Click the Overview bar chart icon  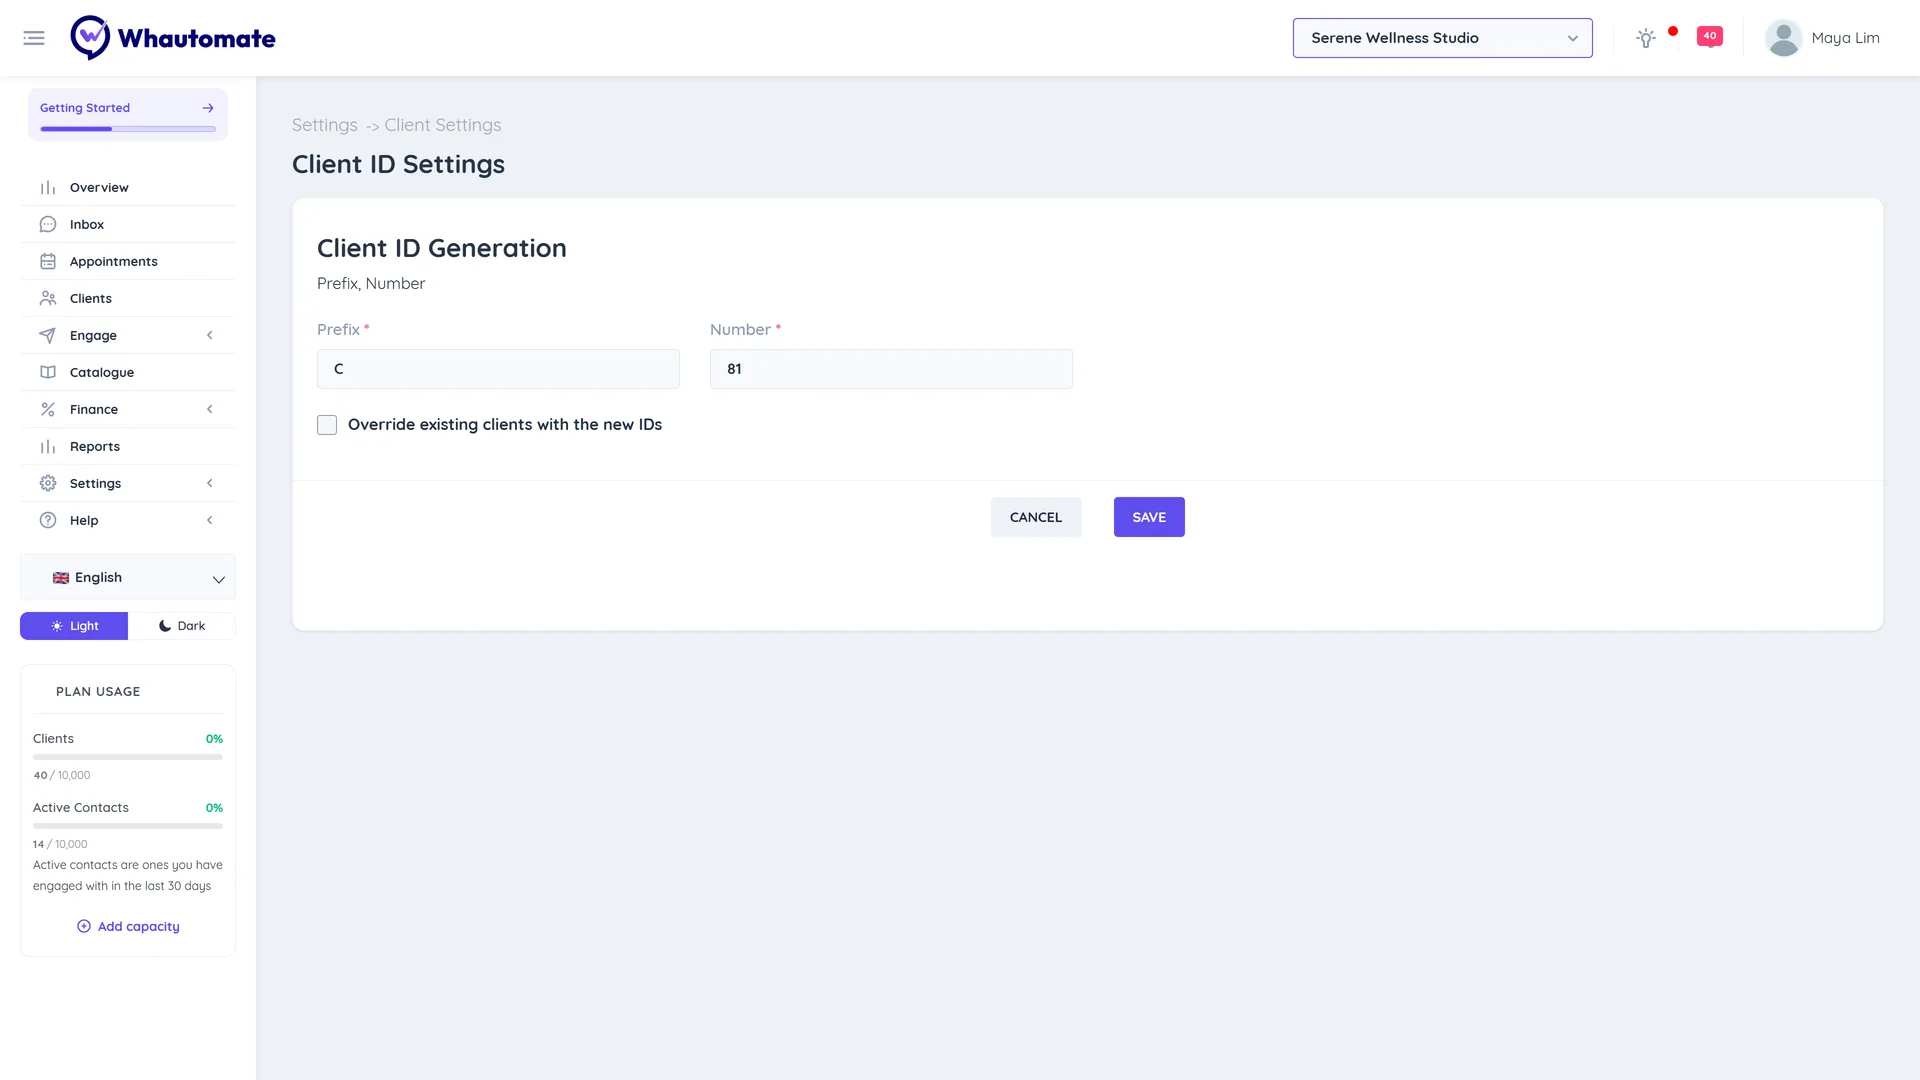(x=48, y=188)
